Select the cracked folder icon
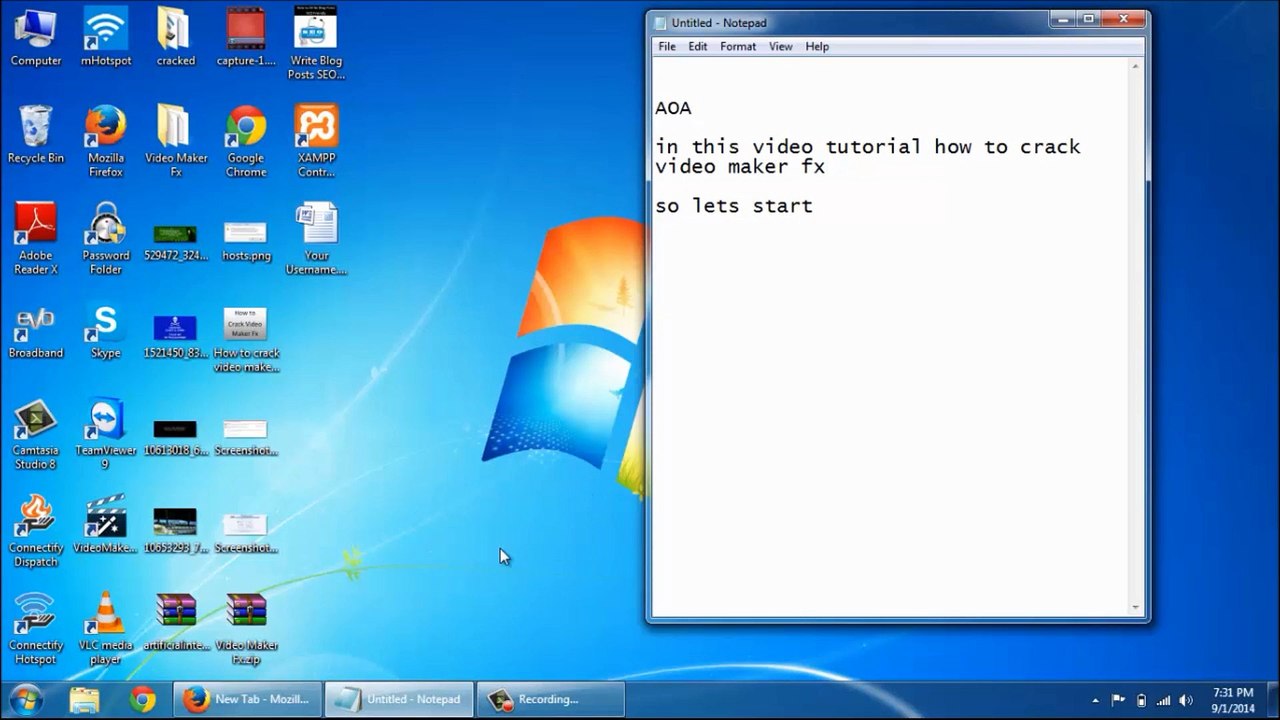Image resolution: width=1280 pixels, height=720 pixels. point(176,37)
